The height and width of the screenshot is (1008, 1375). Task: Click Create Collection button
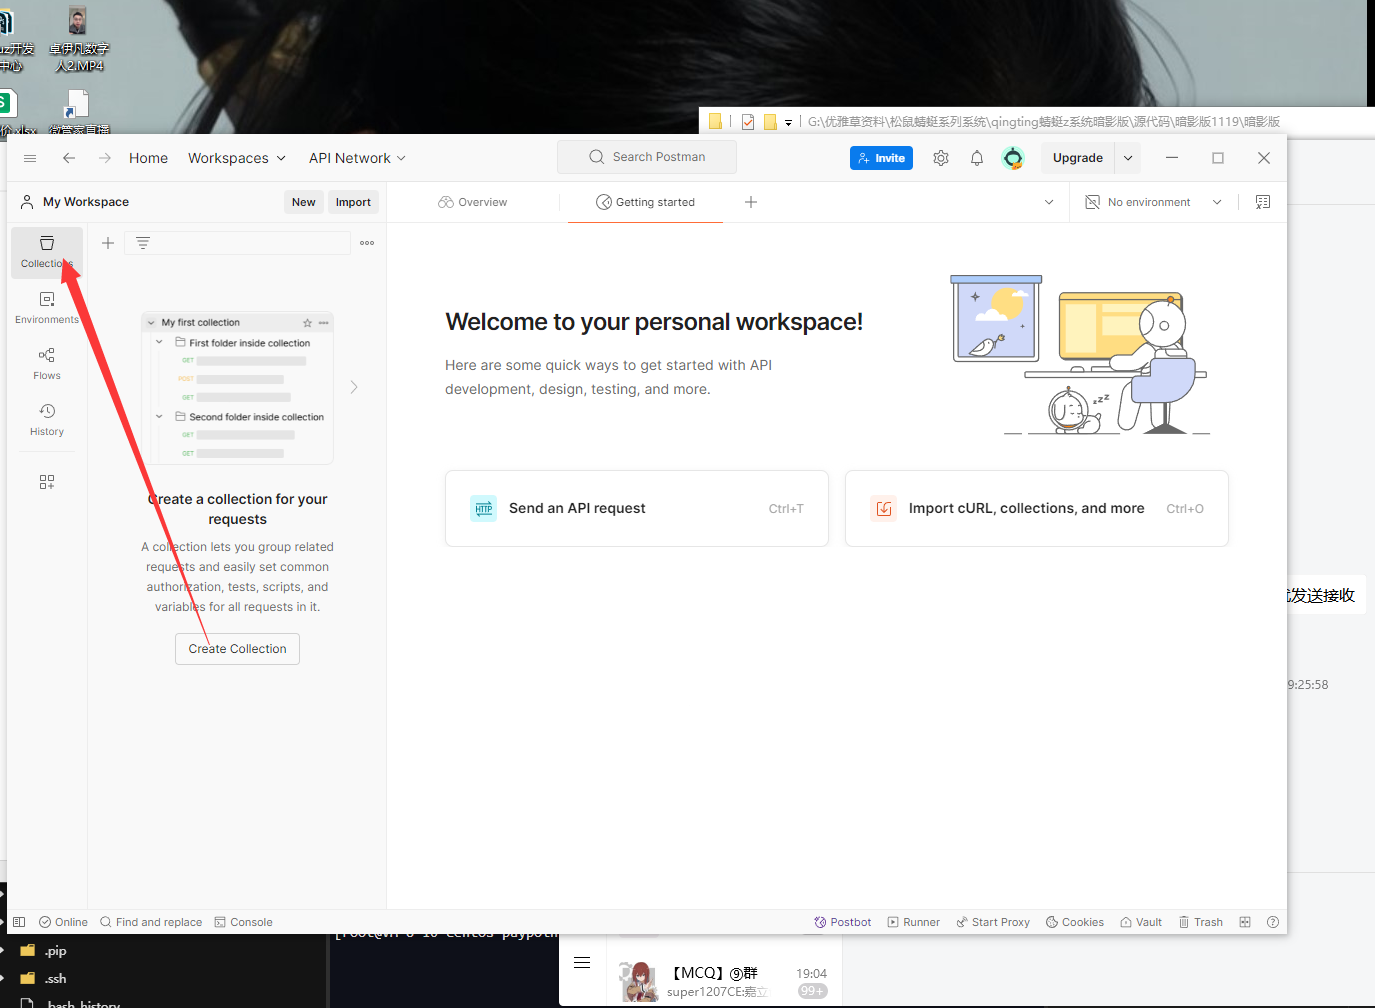tap(237, 649)
